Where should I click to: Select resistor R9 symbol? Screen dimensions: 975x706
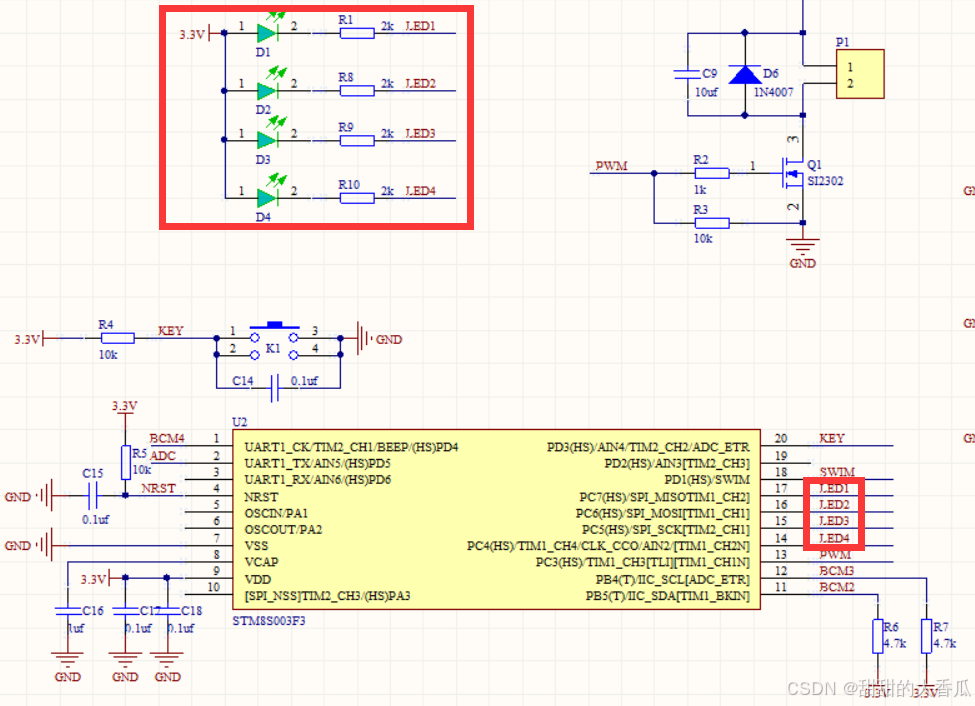[x=357, y=141]
